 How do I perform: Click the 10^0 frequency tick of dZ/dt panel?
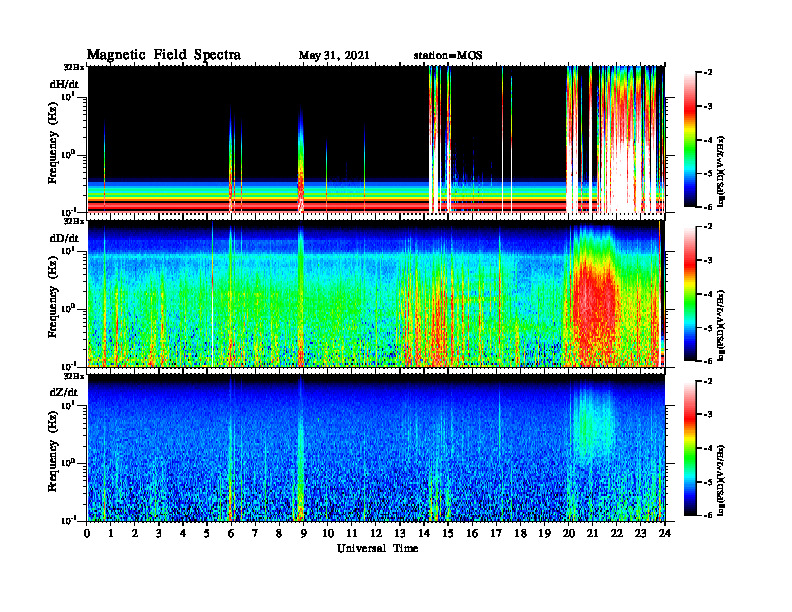pyautogui.click(x=69, y=463)
